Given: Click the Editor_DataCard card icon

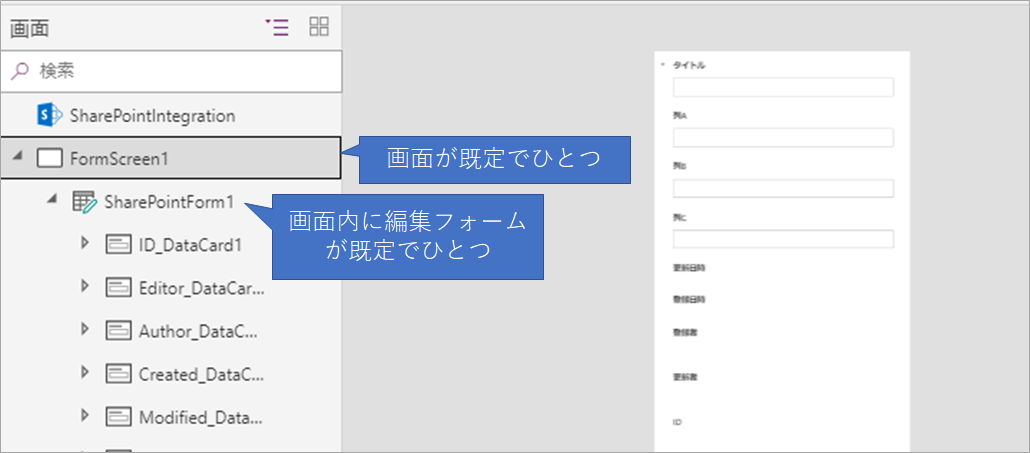Looking at the screenshot, I should click(118, 288).
